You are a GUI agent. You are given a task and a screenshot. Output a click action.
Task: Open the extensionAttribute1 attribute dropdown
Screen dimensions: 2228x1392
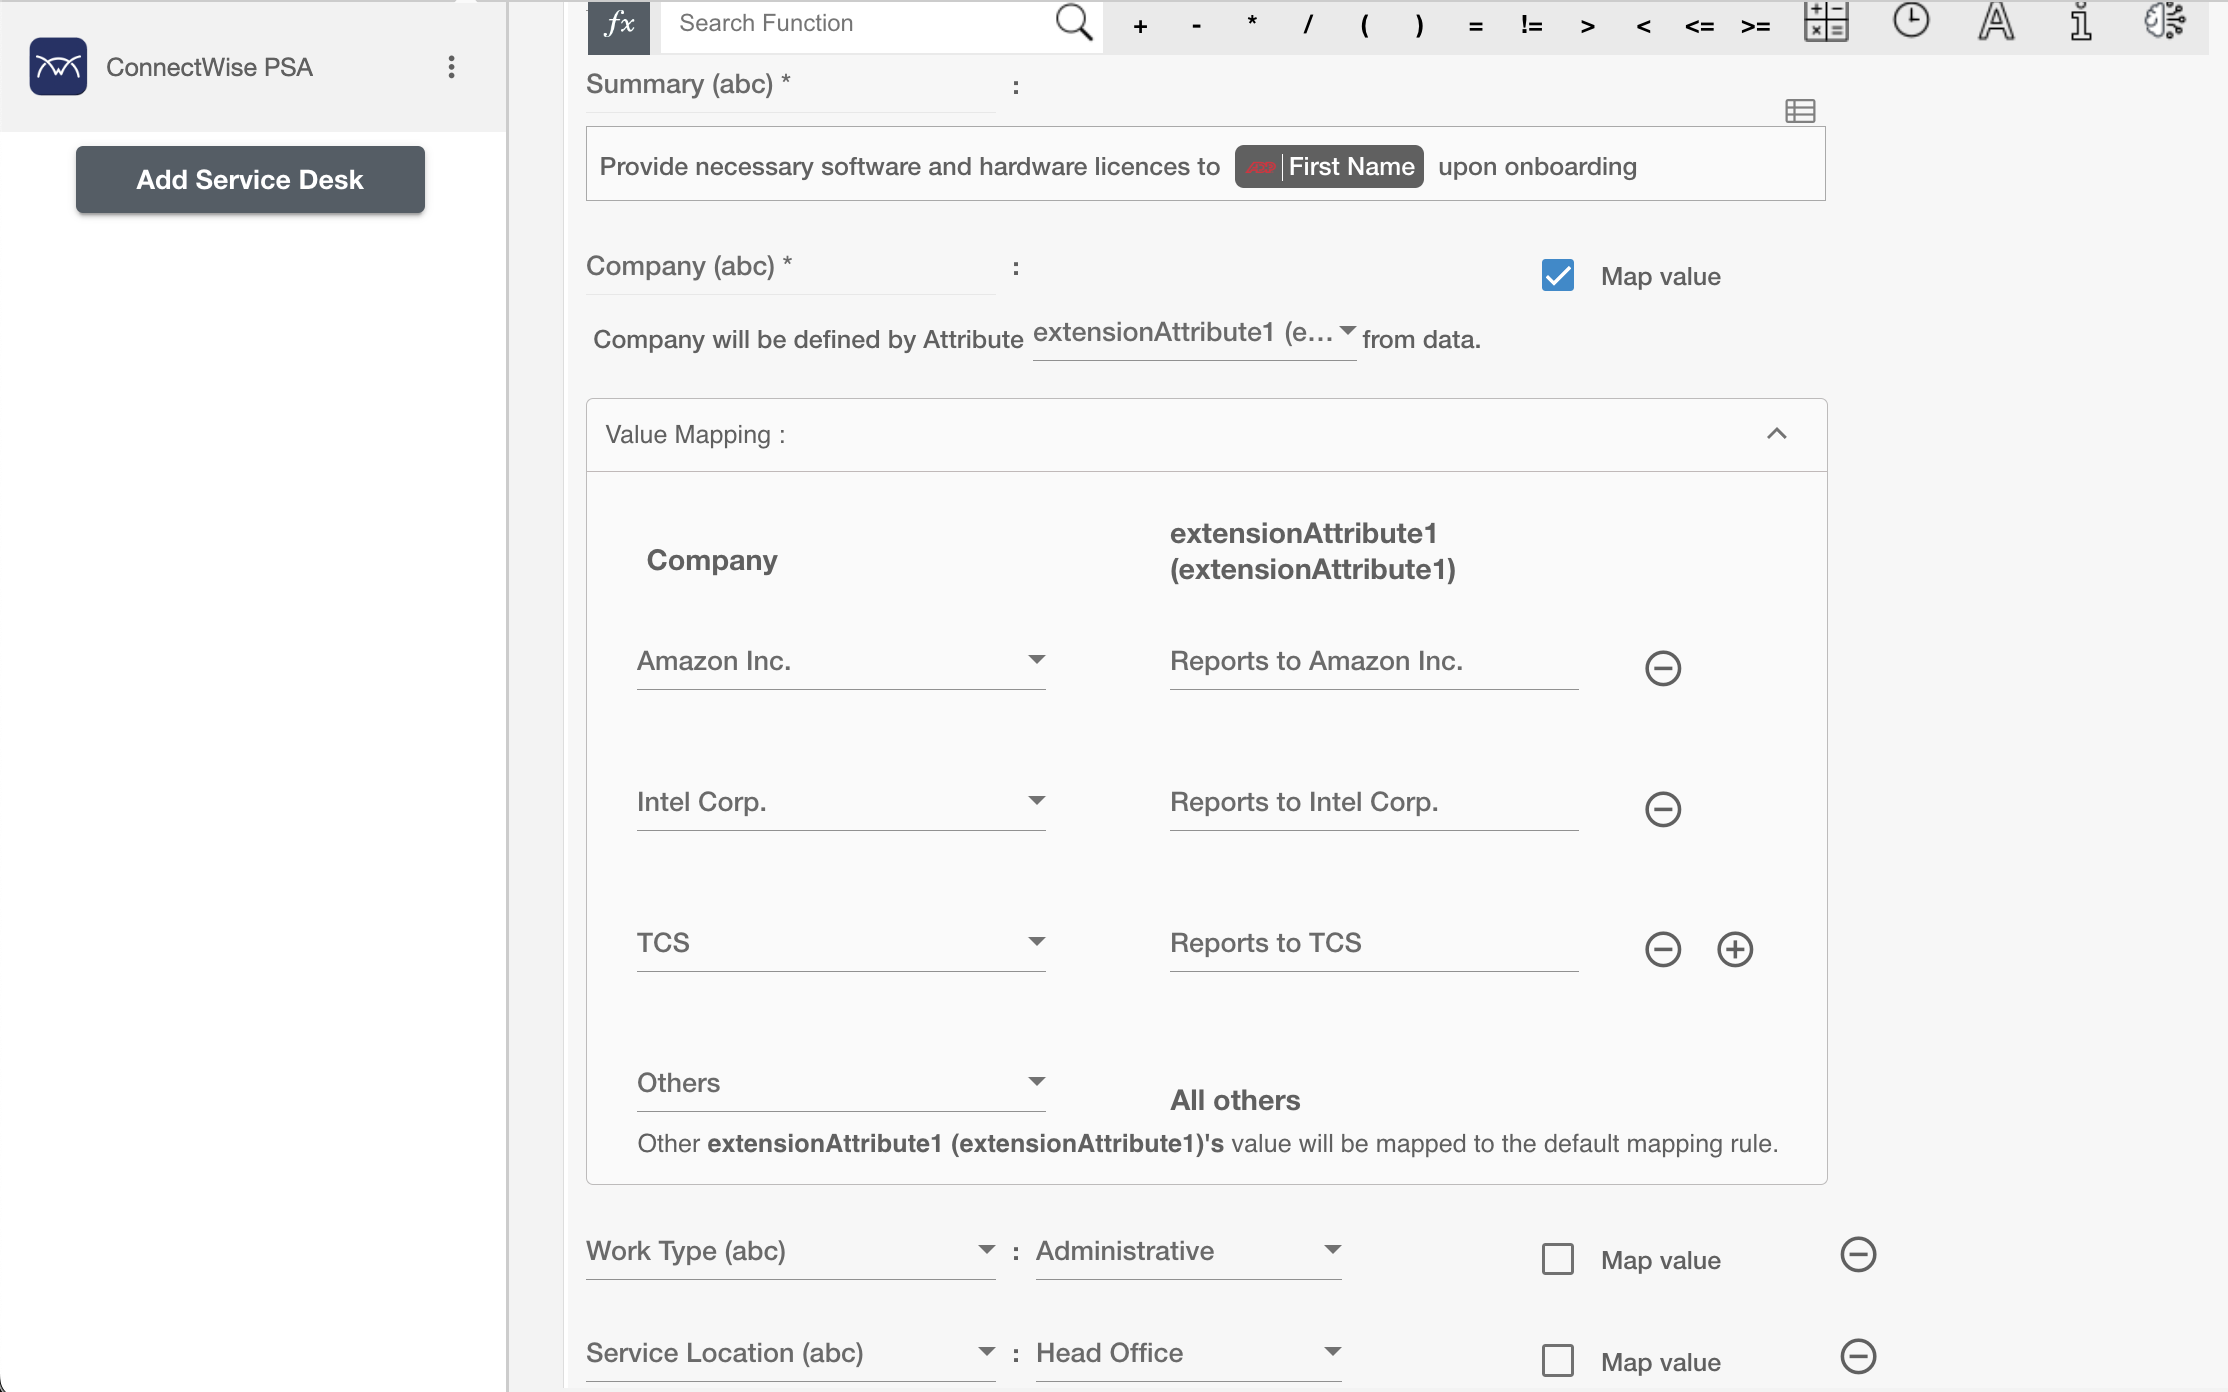[x=1194, y=334]
